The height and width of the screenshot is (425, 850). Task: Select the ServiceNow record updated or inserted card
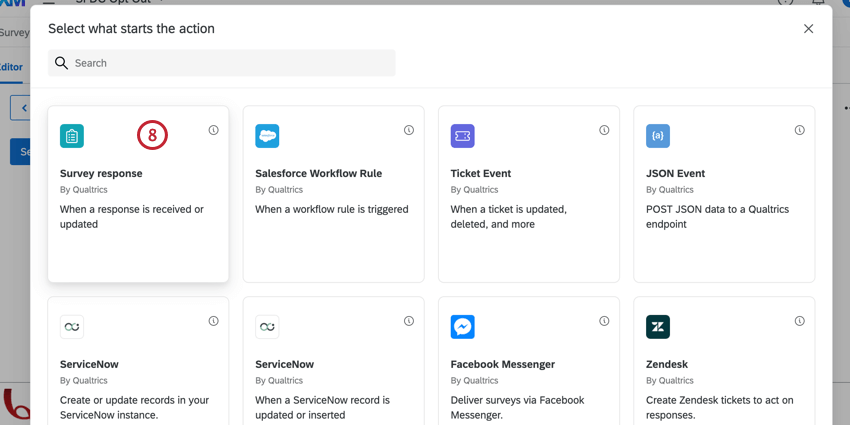pyautogui.click(x=333, y=361)
